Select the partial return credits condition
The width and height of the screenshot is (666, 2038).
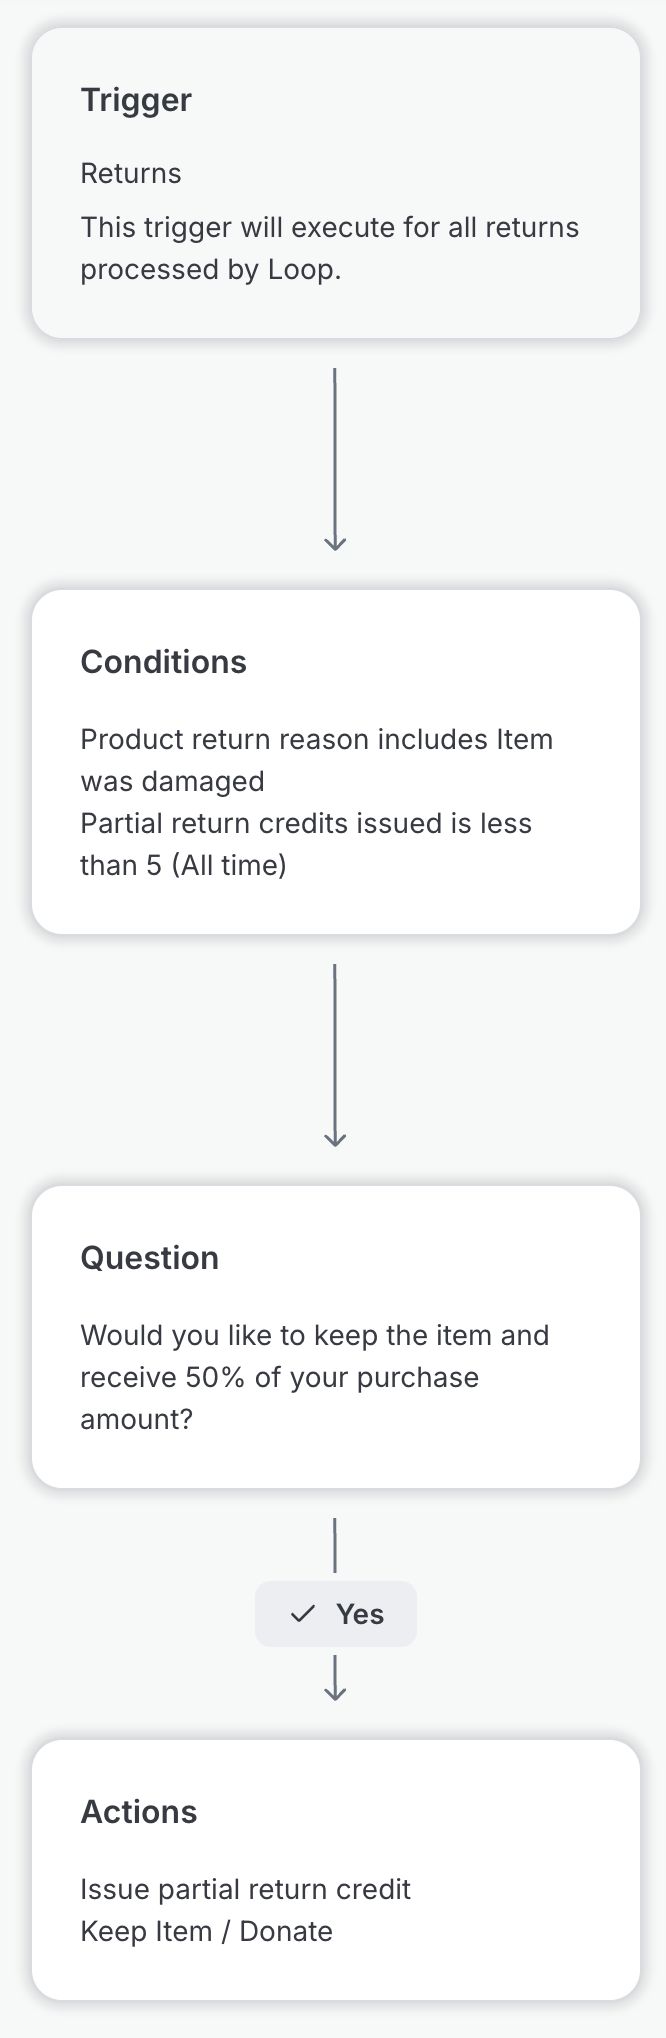305,844
